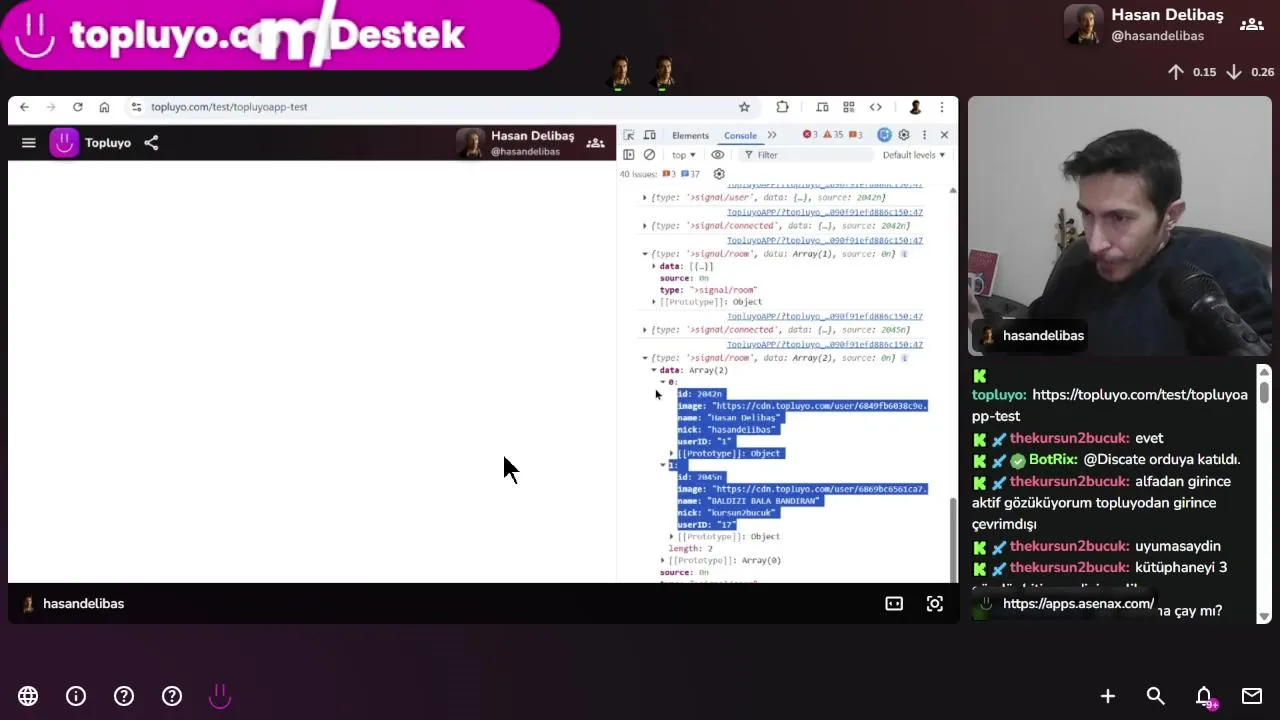
Task: Open messages envelope in bottom bar
Action: click(1252, 696)
